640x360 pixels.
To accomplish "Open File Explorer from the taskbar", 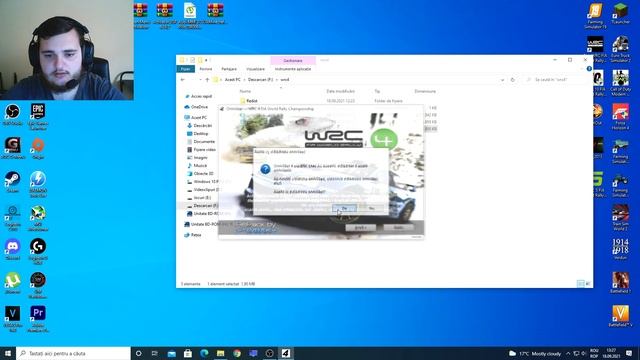I will (x=220, y=353).
